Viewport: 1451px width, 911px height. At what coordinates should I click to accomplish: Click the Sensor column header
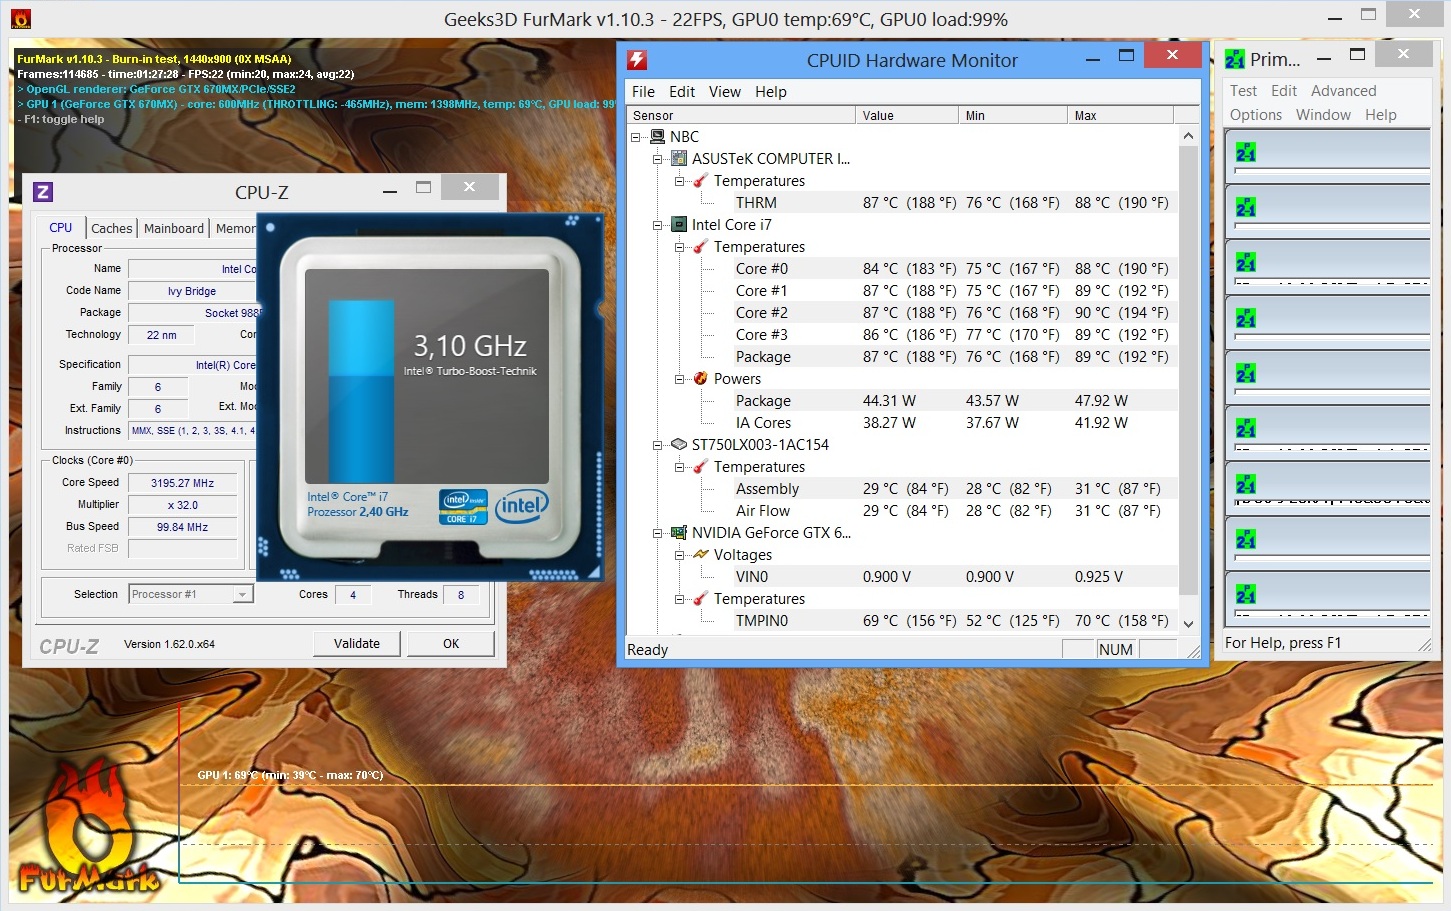click(x=741, y=115)
